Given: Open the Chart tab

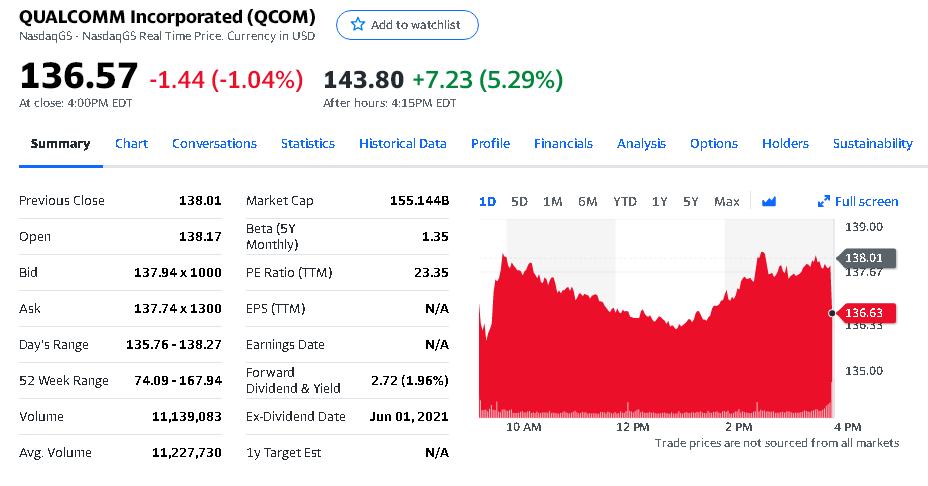Looking at the screenshot, I should point(131,143).
